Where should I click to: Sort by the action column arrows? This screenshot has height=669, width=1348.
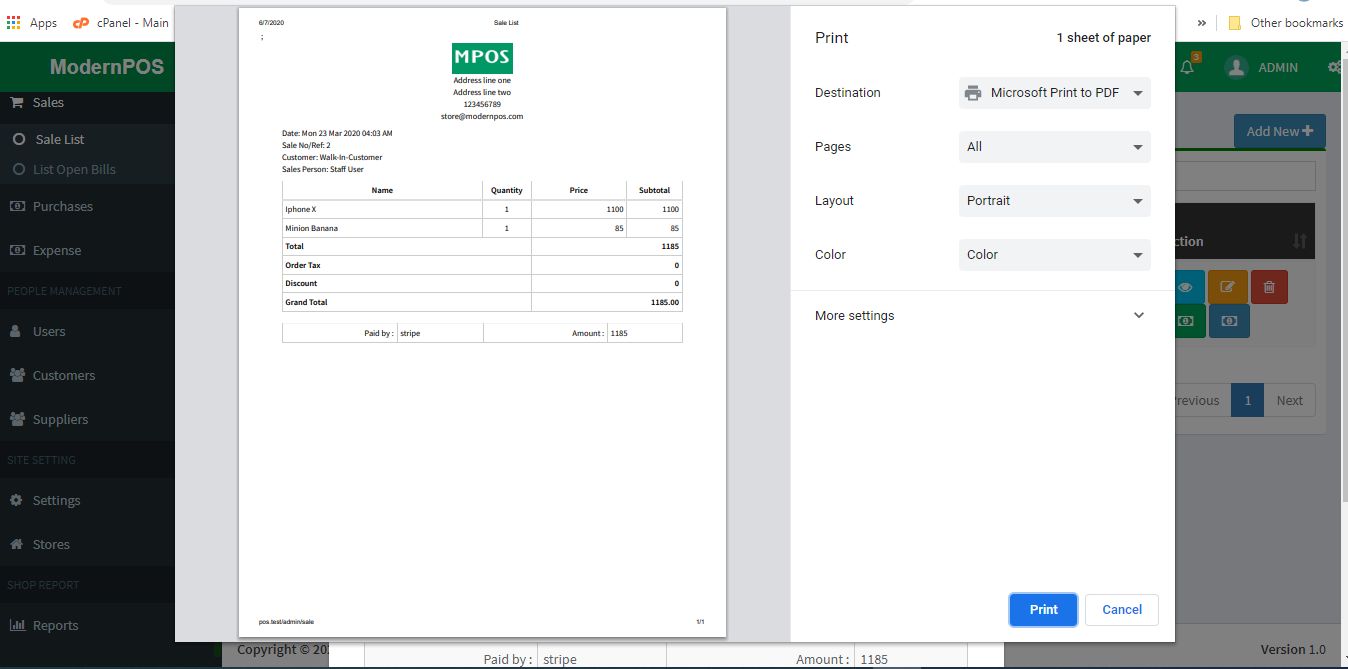[1299, 241]
